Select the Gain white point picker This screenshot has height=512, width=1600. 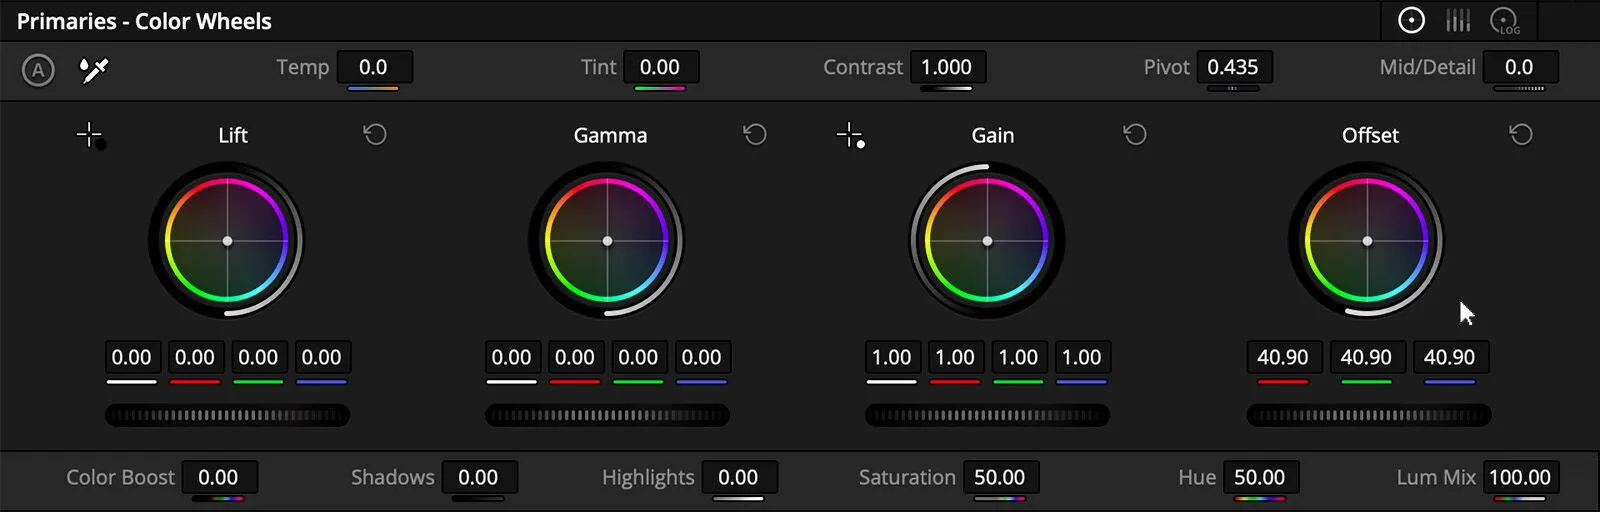click(851, 135)
